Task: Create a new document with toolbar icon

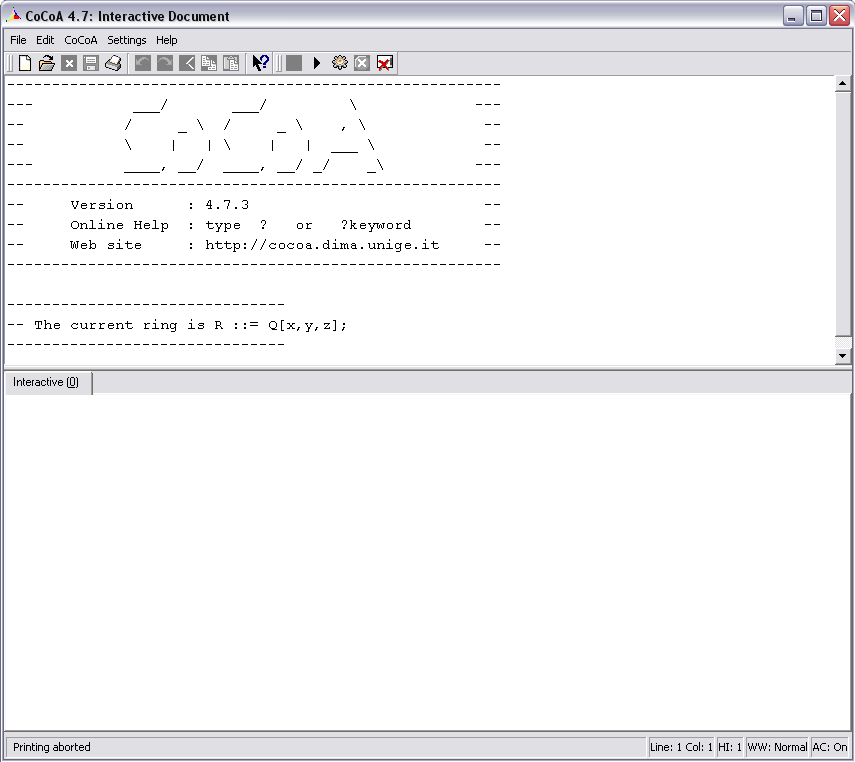Action: [x=25, y=63]
